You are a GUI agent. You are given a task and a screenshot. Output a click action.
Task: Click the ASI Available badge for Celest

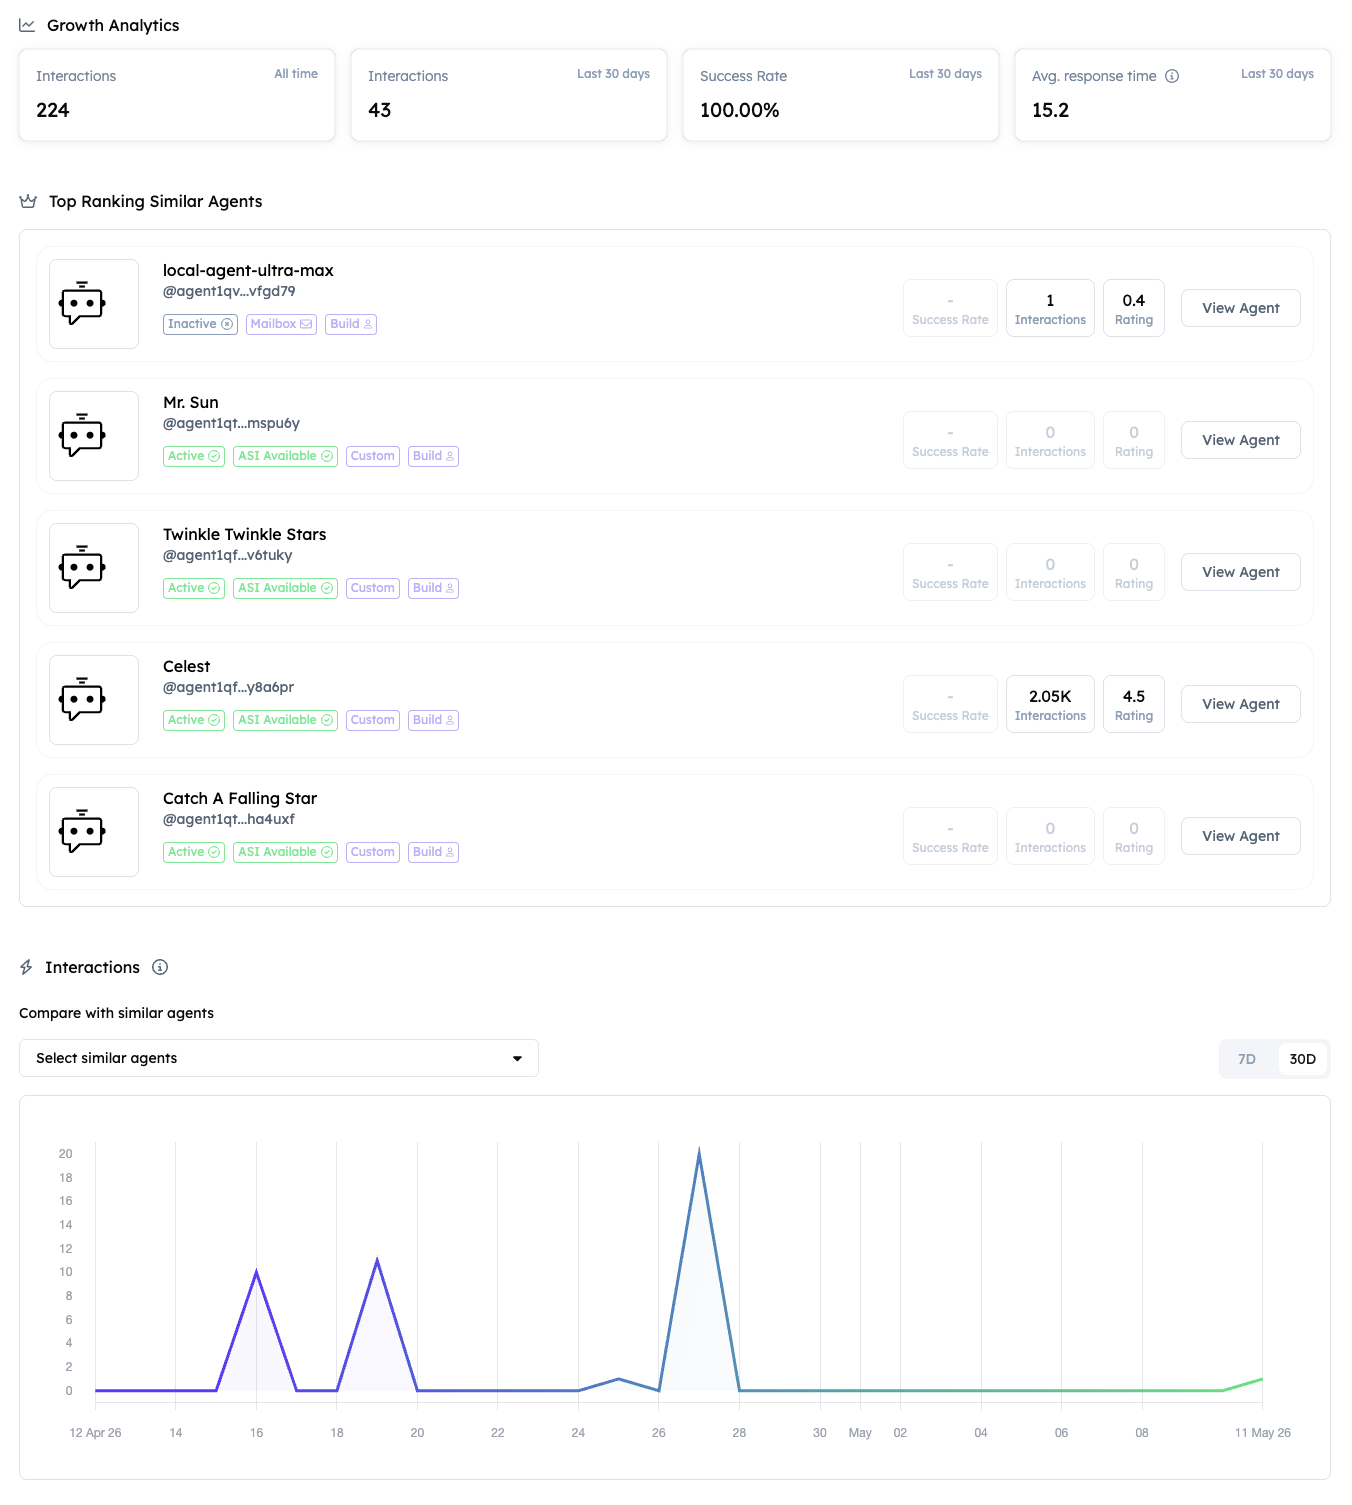[285, 720]
